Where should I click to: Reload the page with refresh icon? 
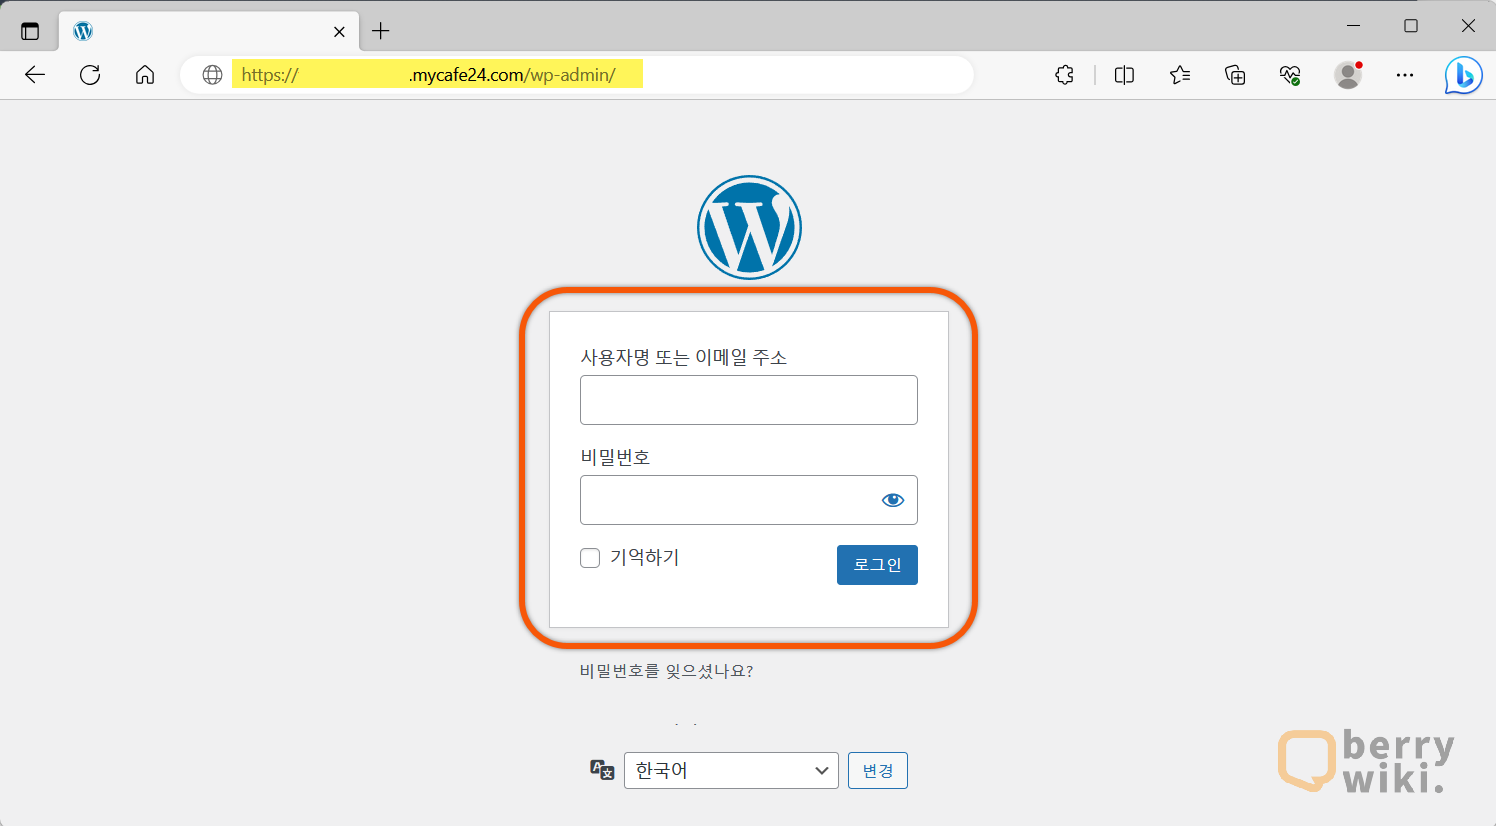pyautogui.click(x=90, y=75)
